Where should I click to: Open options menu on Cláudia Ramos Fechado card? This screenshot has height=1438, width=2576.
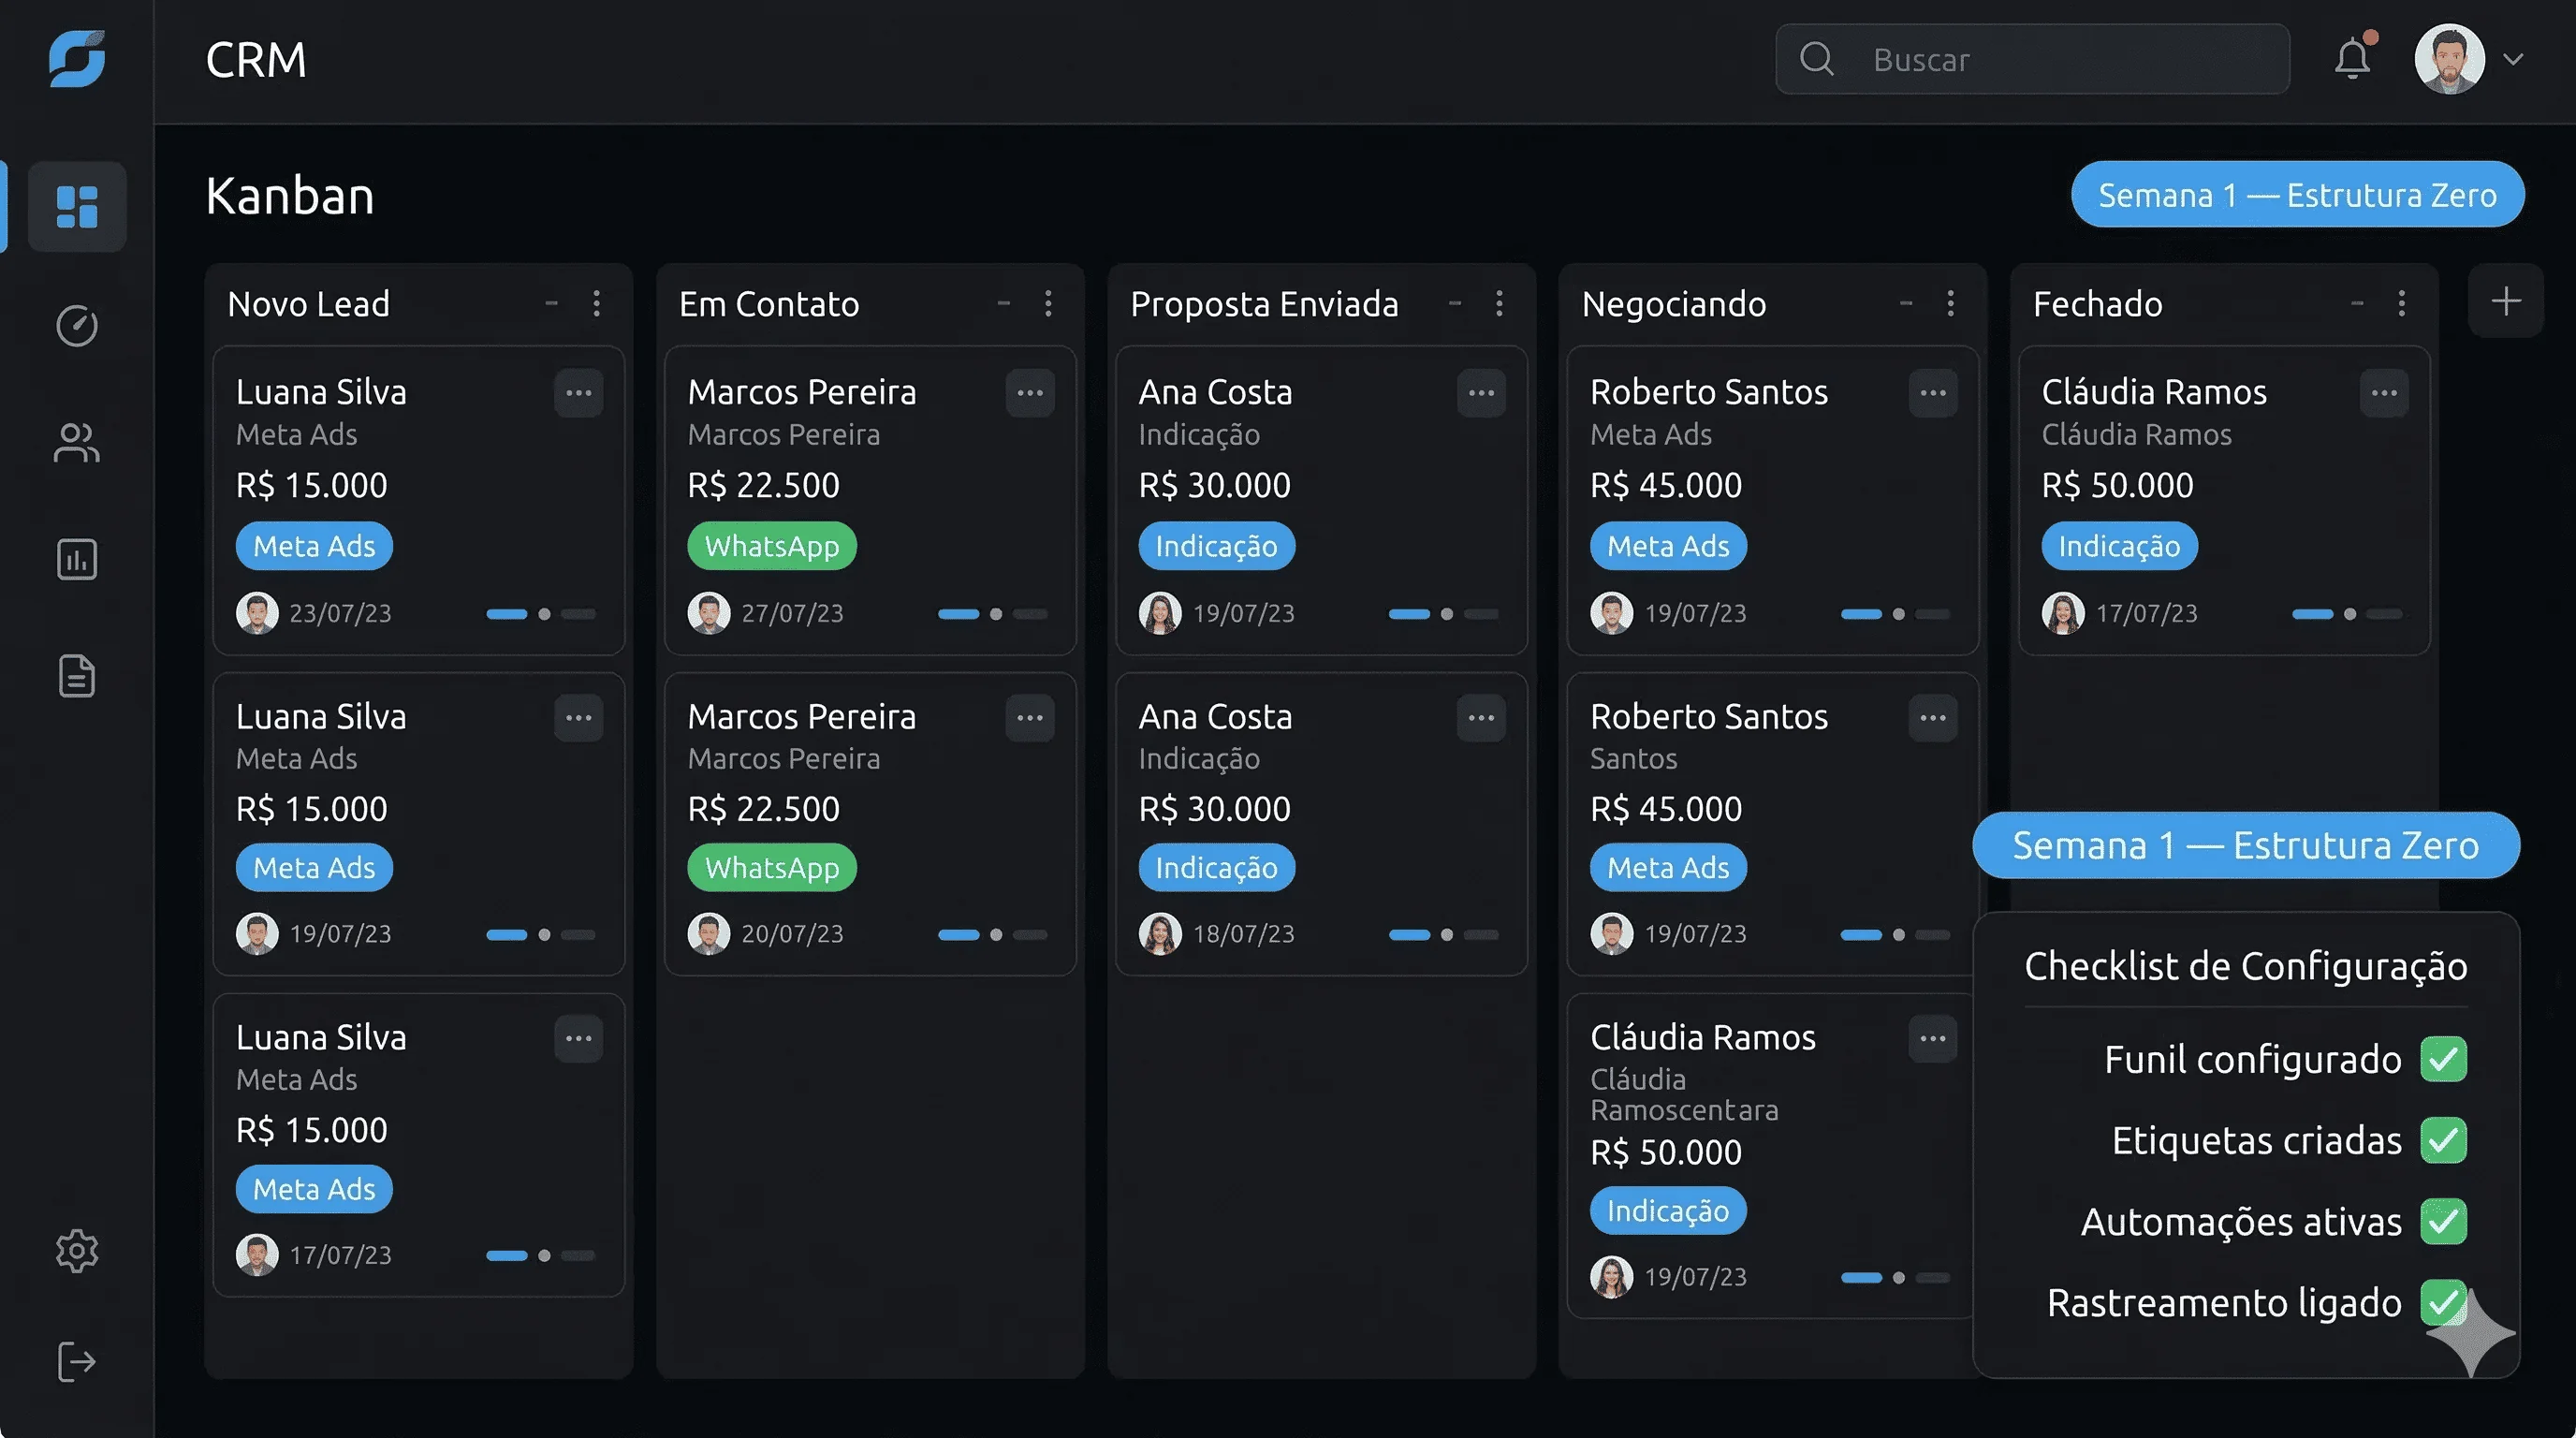coord(2384,393)
